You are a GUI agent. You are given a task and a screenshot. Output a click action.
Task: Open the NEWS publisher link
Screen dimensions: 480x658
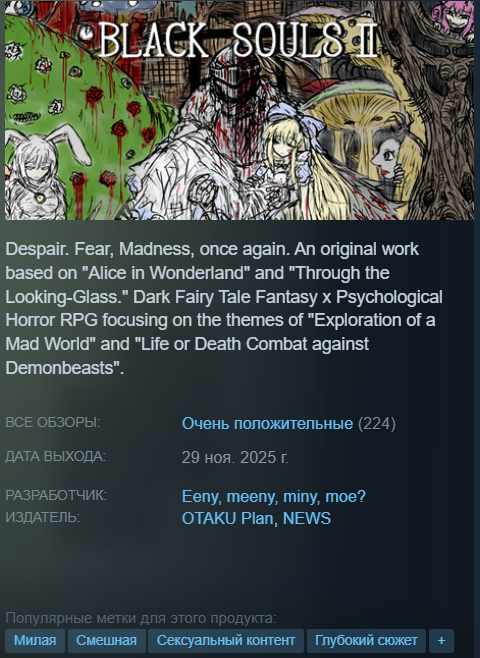(307, 518)
